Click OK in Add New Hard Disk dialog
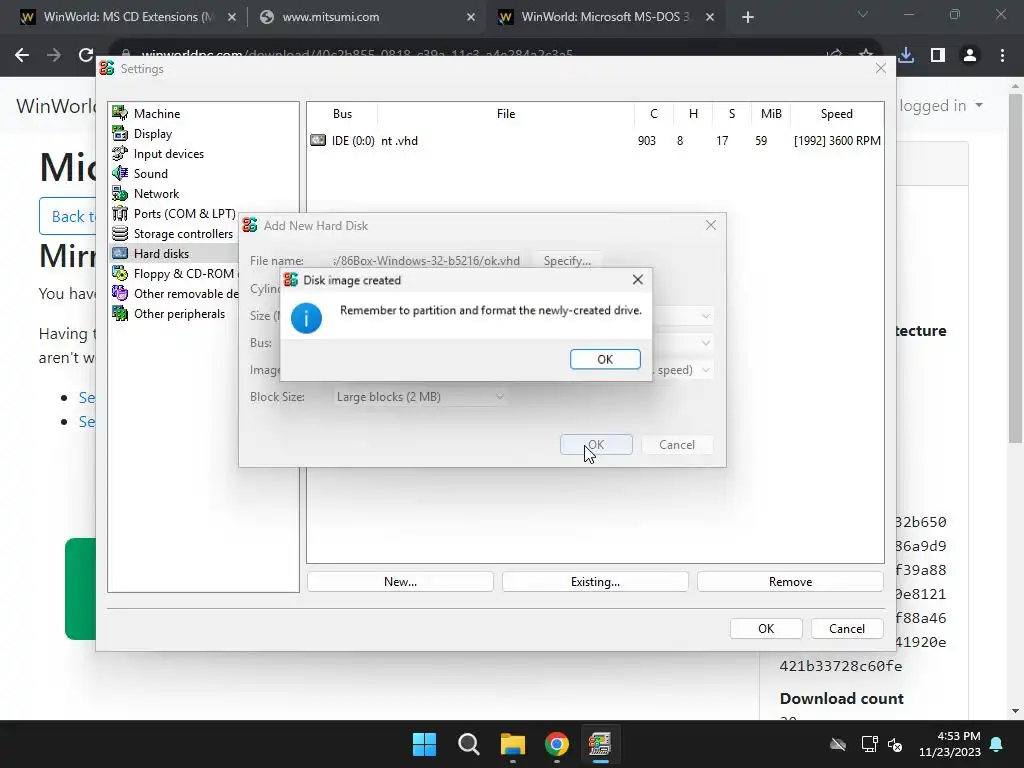 click(596, 445)
